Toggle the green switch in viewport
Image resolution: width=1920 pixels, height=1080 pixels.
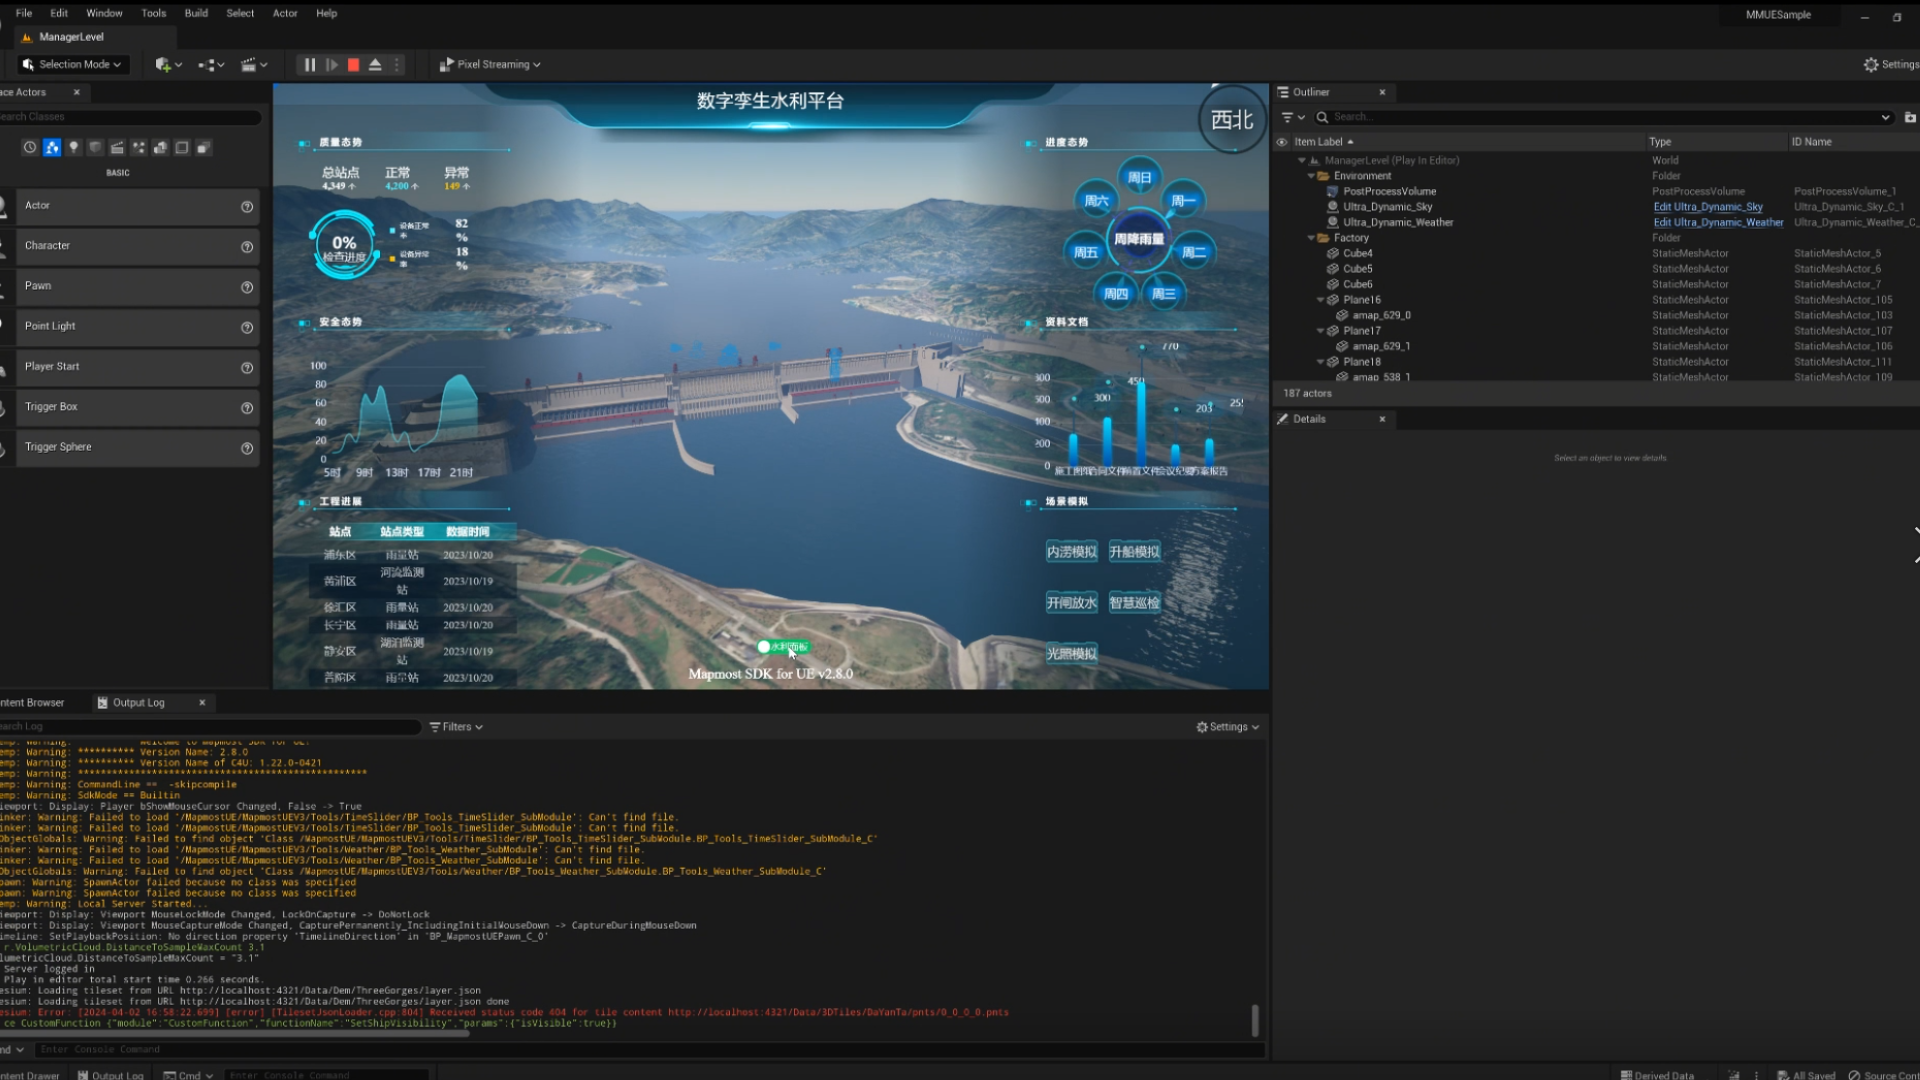(783, 647)
